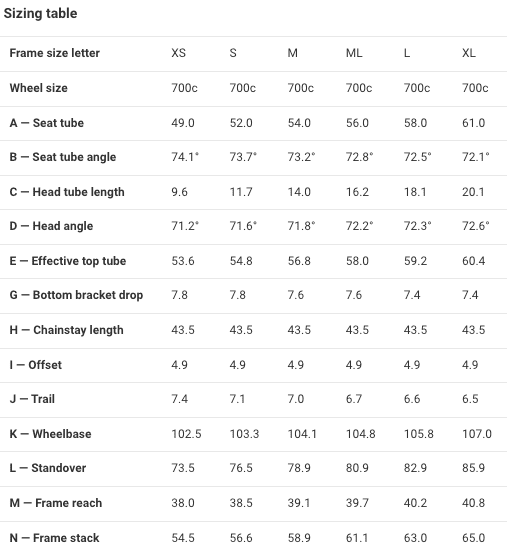Click the N — Frame stack label
This screenshot has width=507, height=553.
click(x=55, y=538)
